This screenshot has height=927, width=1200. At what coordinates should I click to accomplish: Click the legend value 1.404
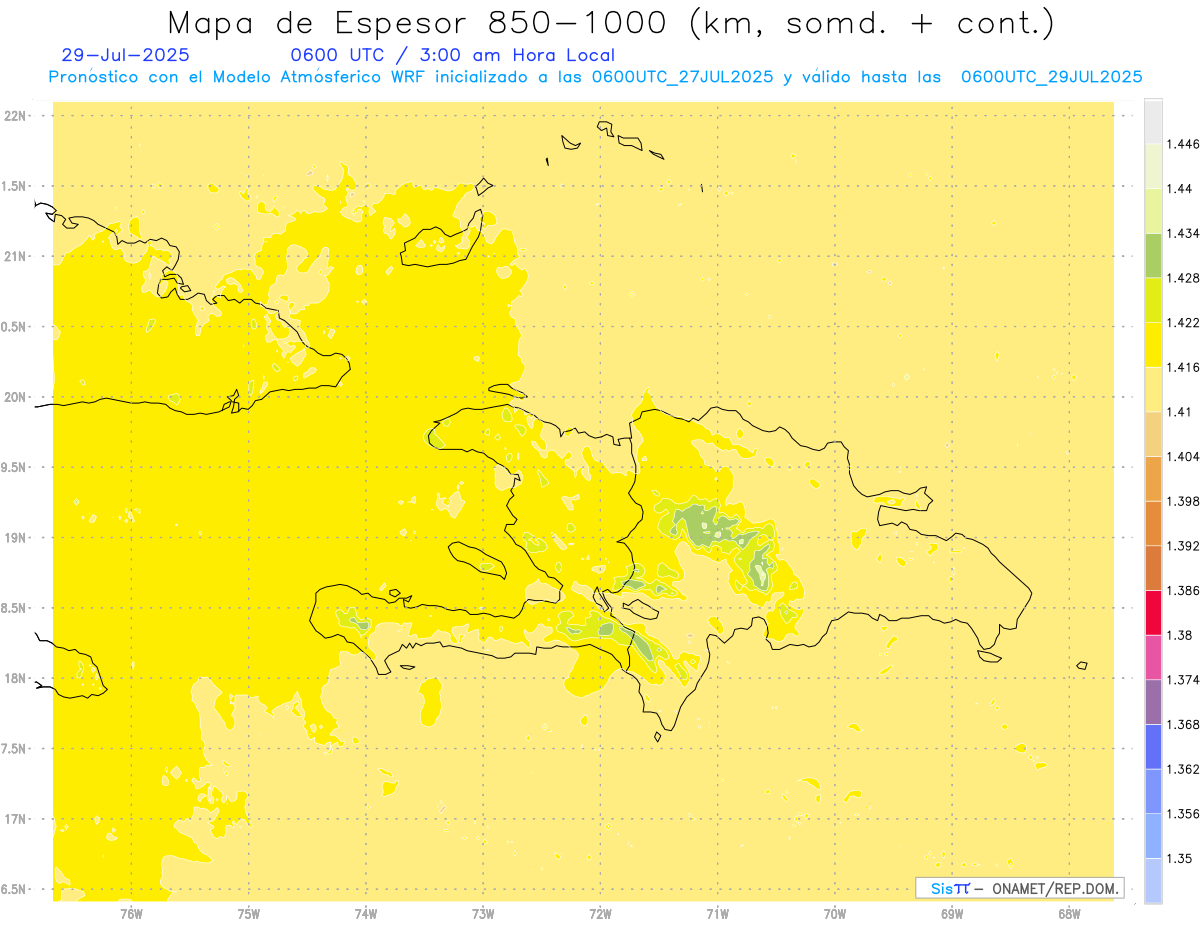point(1183,456)
